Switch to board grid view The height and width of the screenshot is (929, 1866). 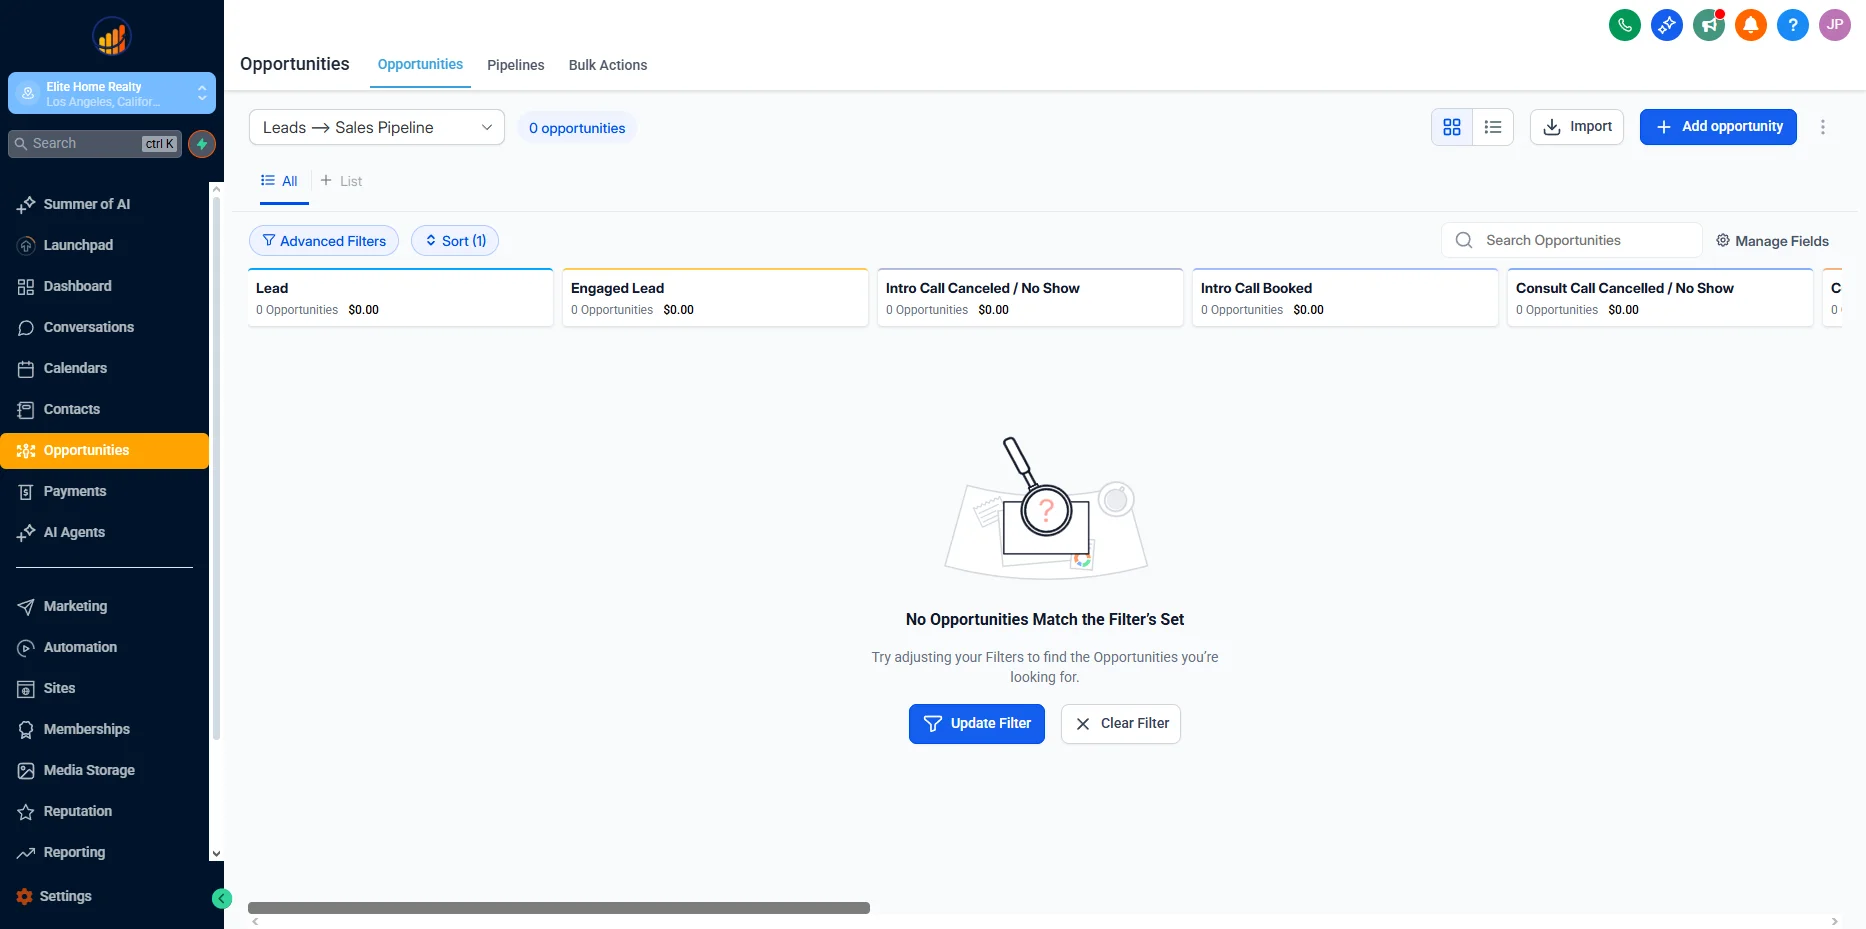click(x=1452, y=127)
